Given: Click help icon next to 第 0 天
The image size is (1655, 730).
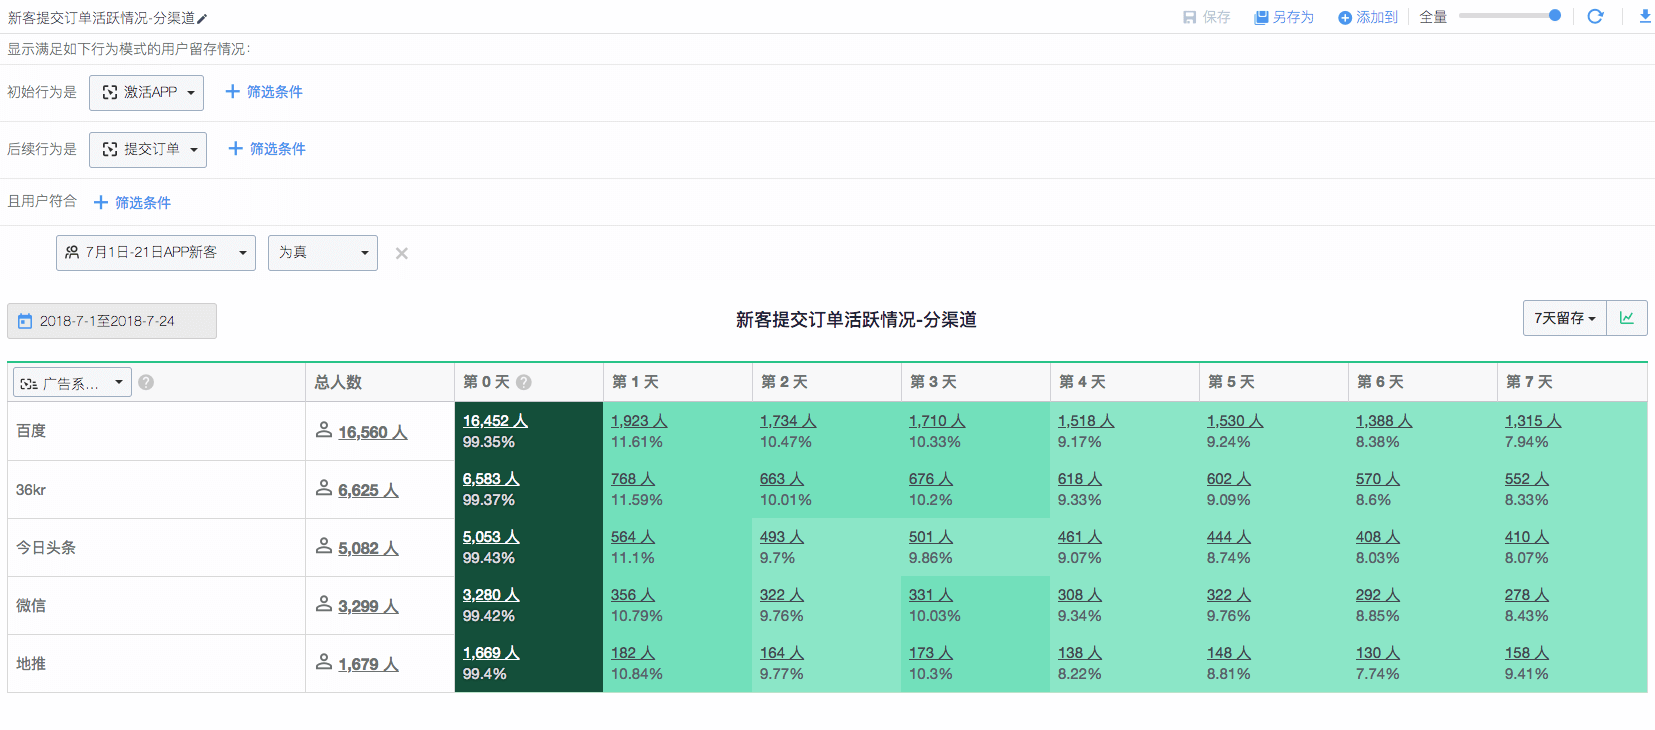Looking at the screenshot, I should coord(523,382).
